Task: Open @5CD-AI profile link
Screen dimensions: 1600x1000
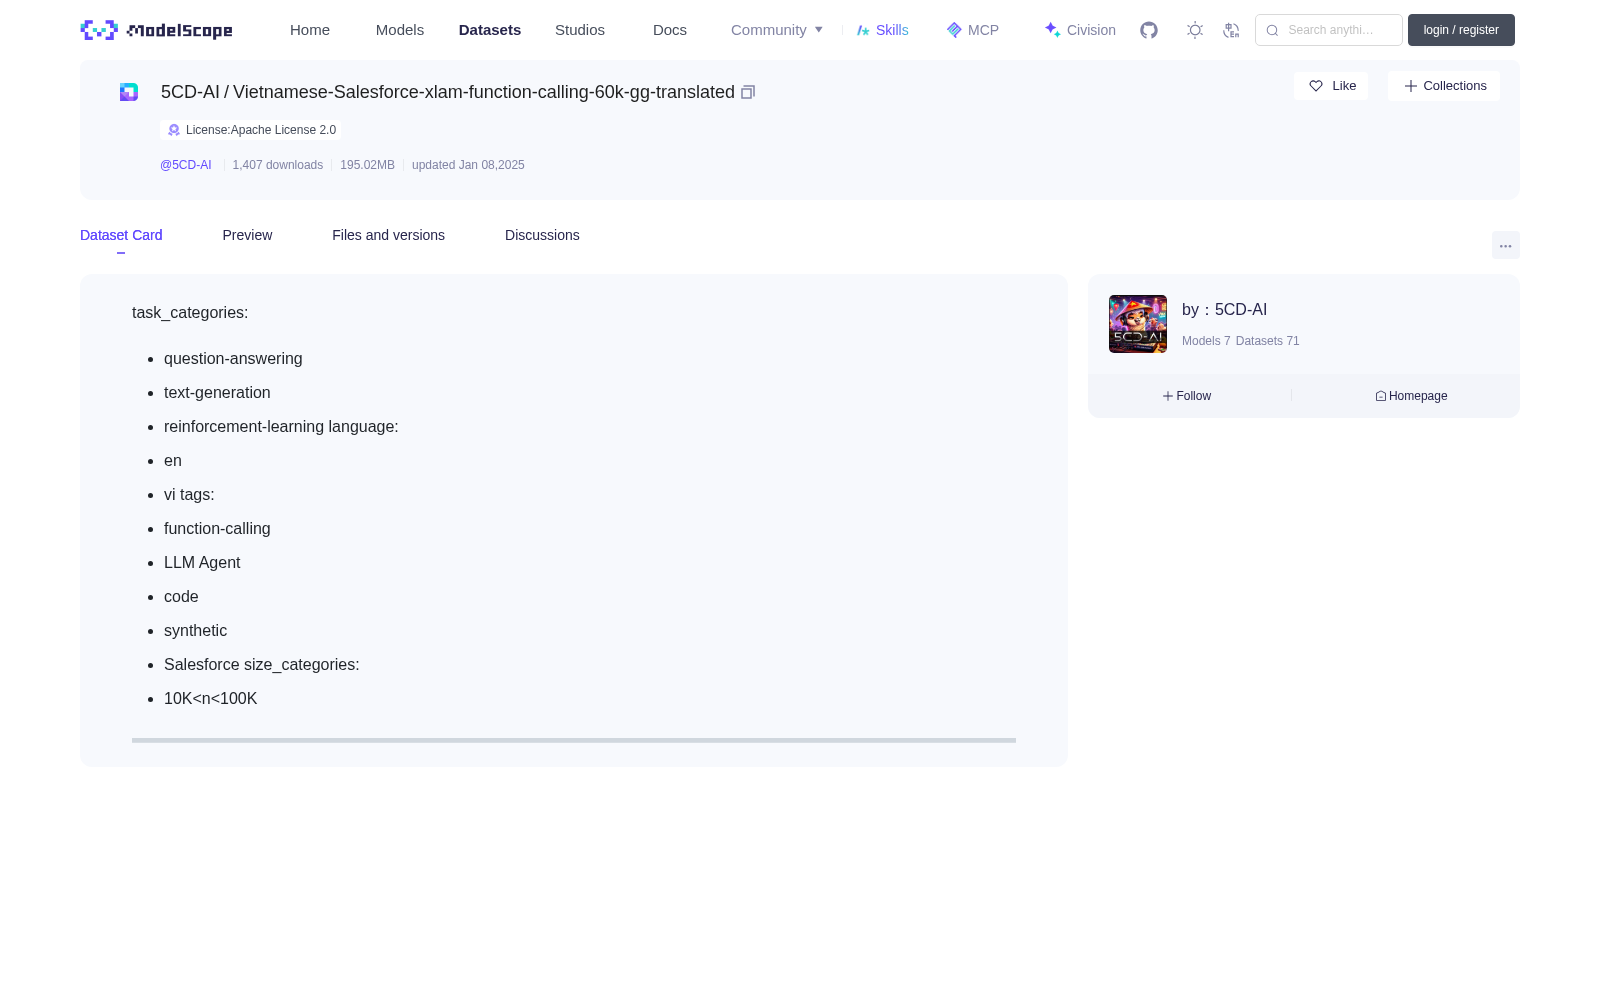Action: pos(186,165)
